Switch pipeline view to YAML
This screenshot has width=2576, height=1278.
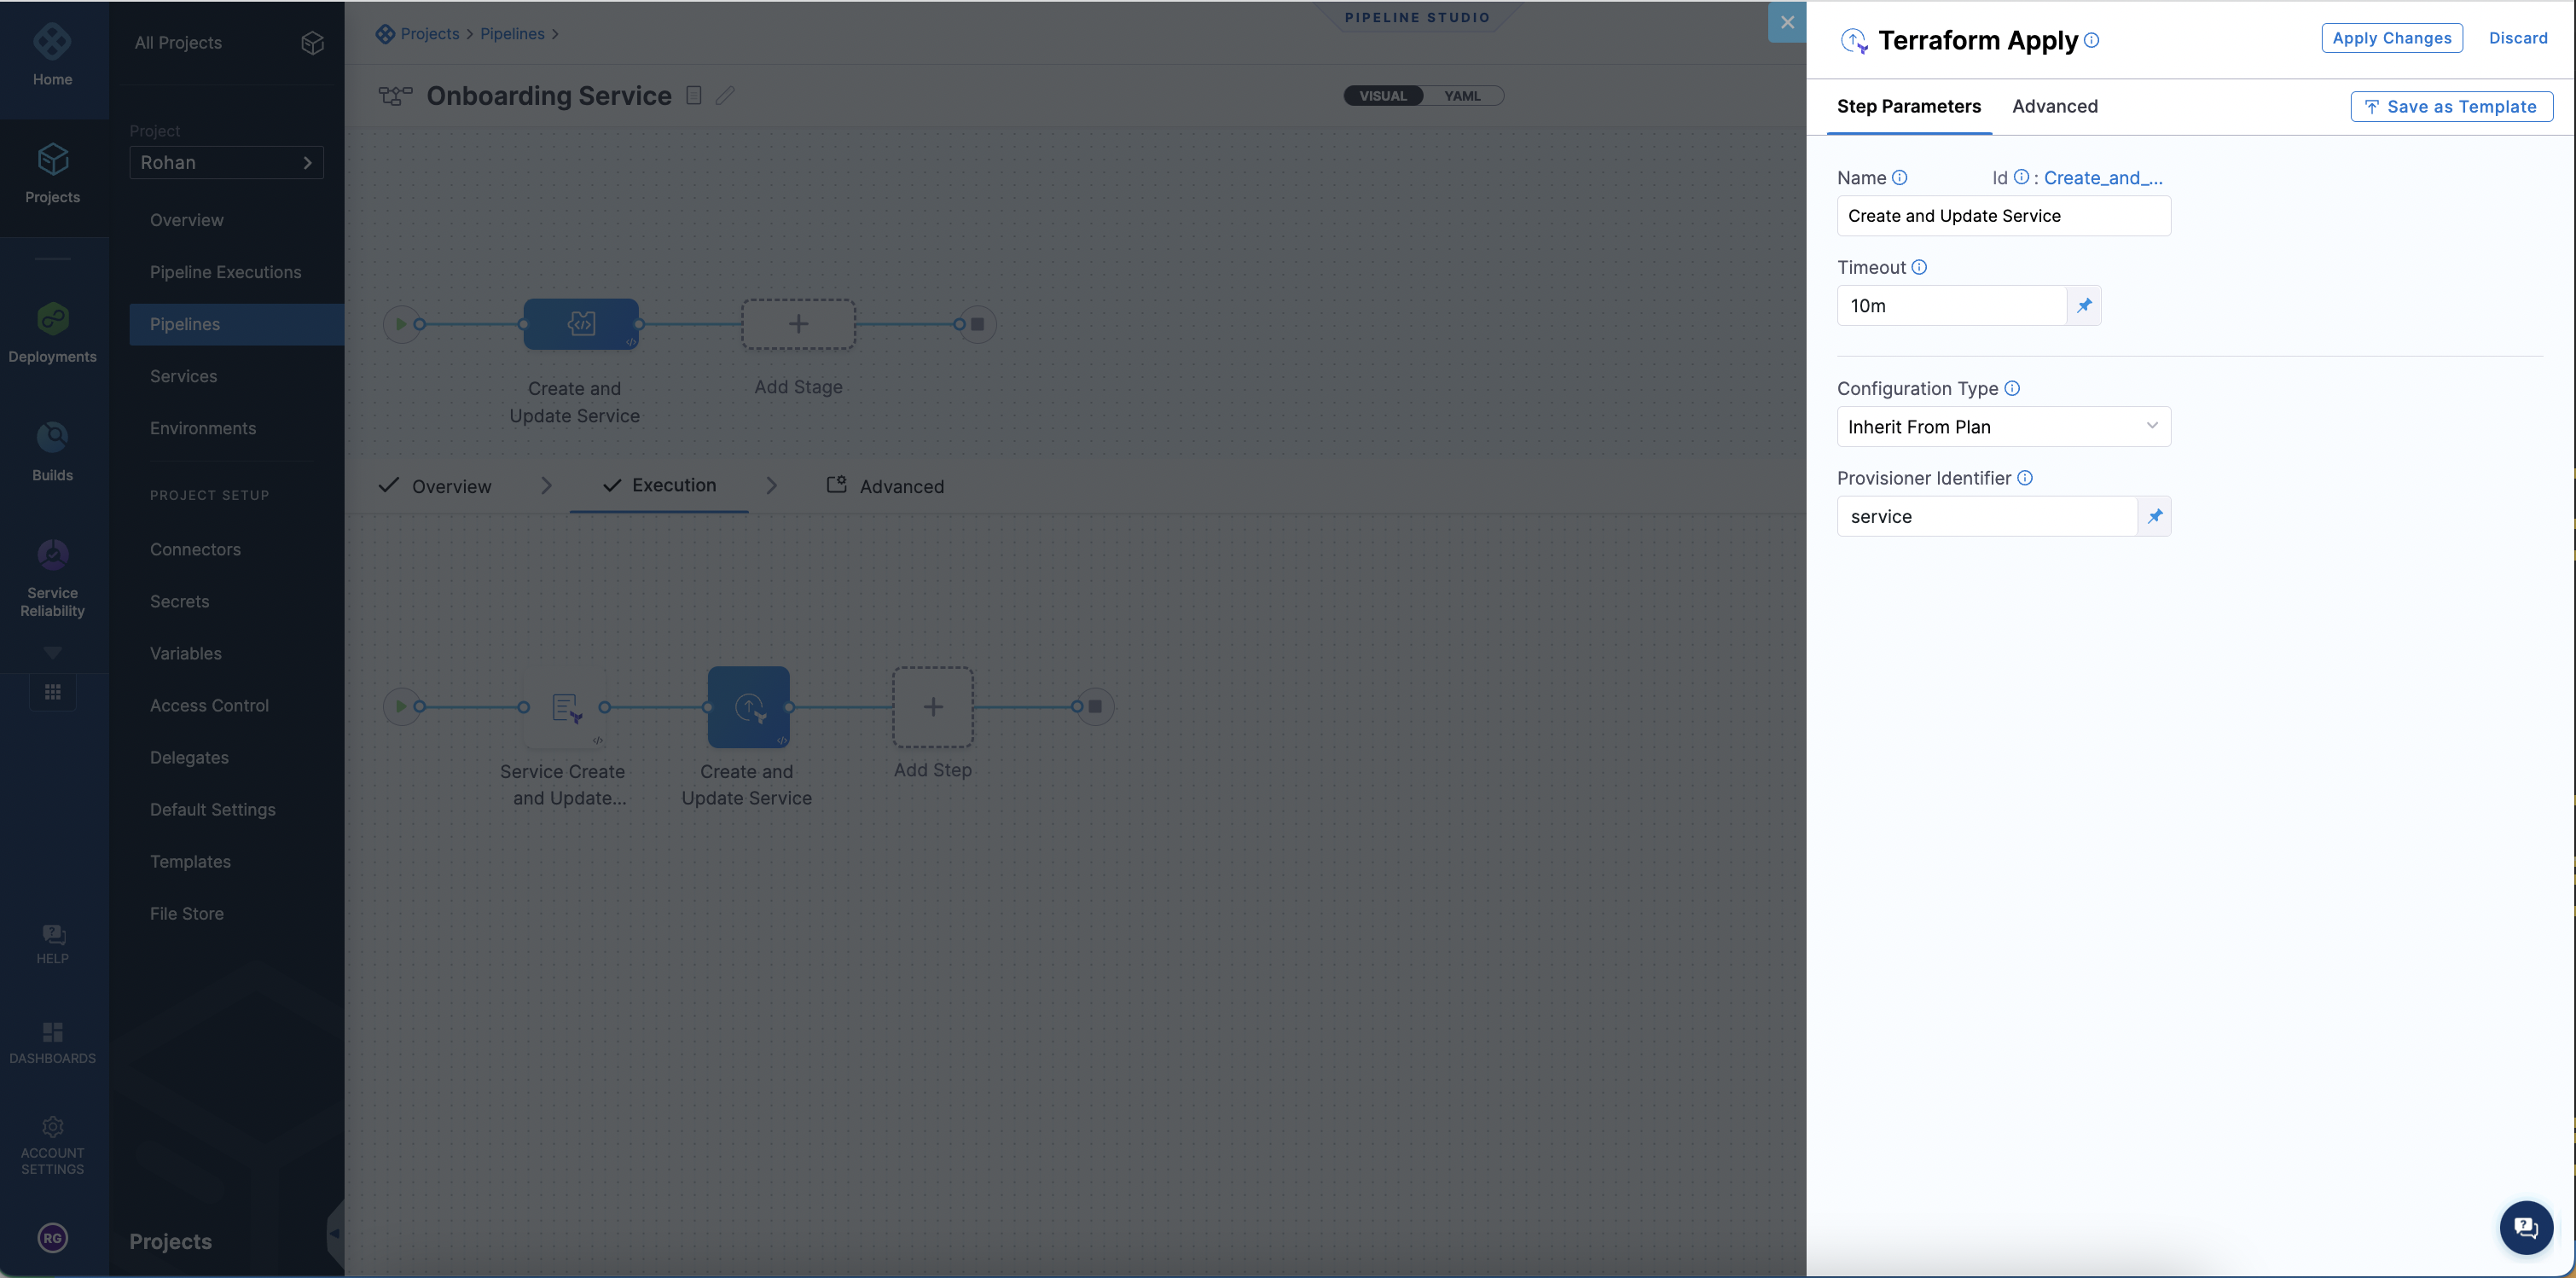[1462, 96]
